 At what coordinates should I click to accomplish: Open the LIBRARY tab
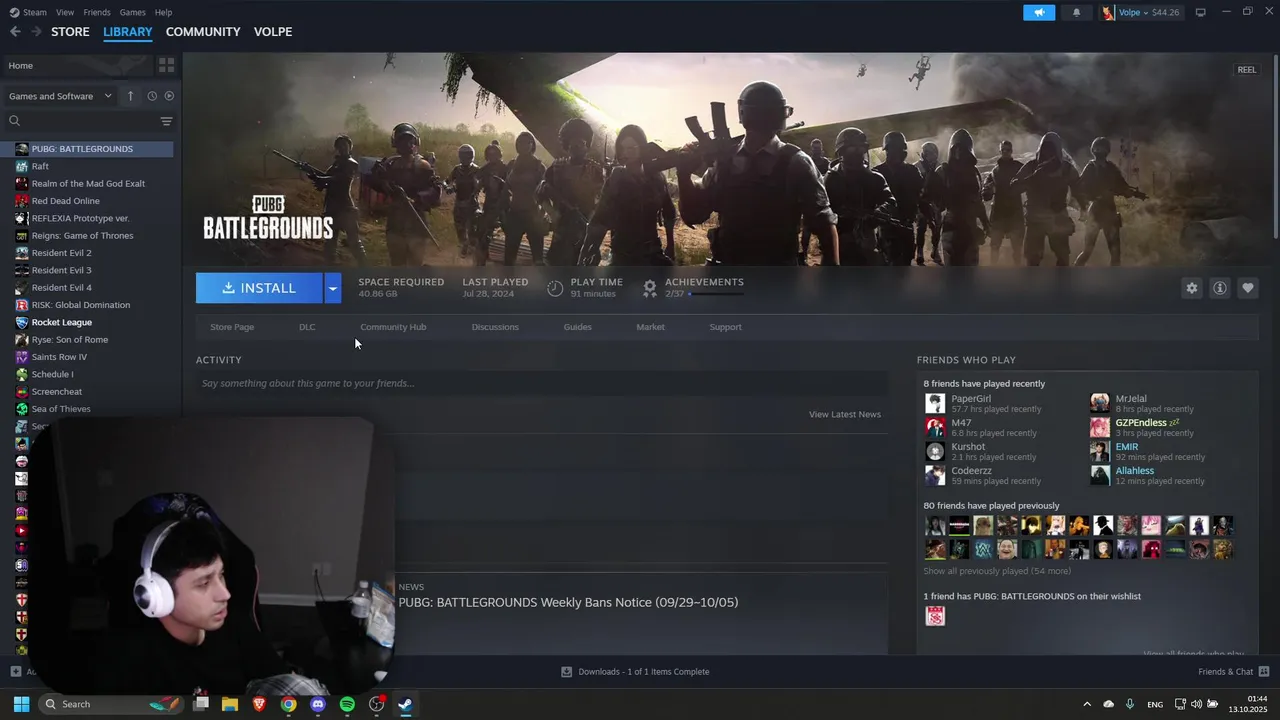click(x=128, y=32)
